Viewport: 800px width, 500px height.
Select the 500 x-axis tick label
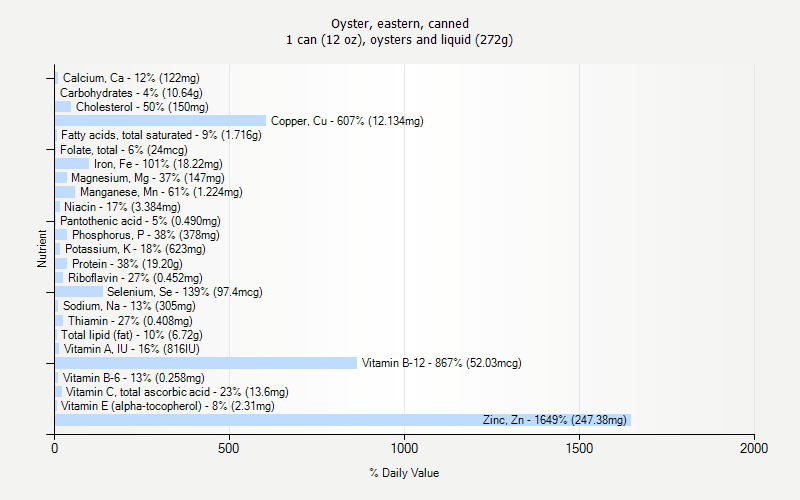pyautogui.click(x=229, y=450)
